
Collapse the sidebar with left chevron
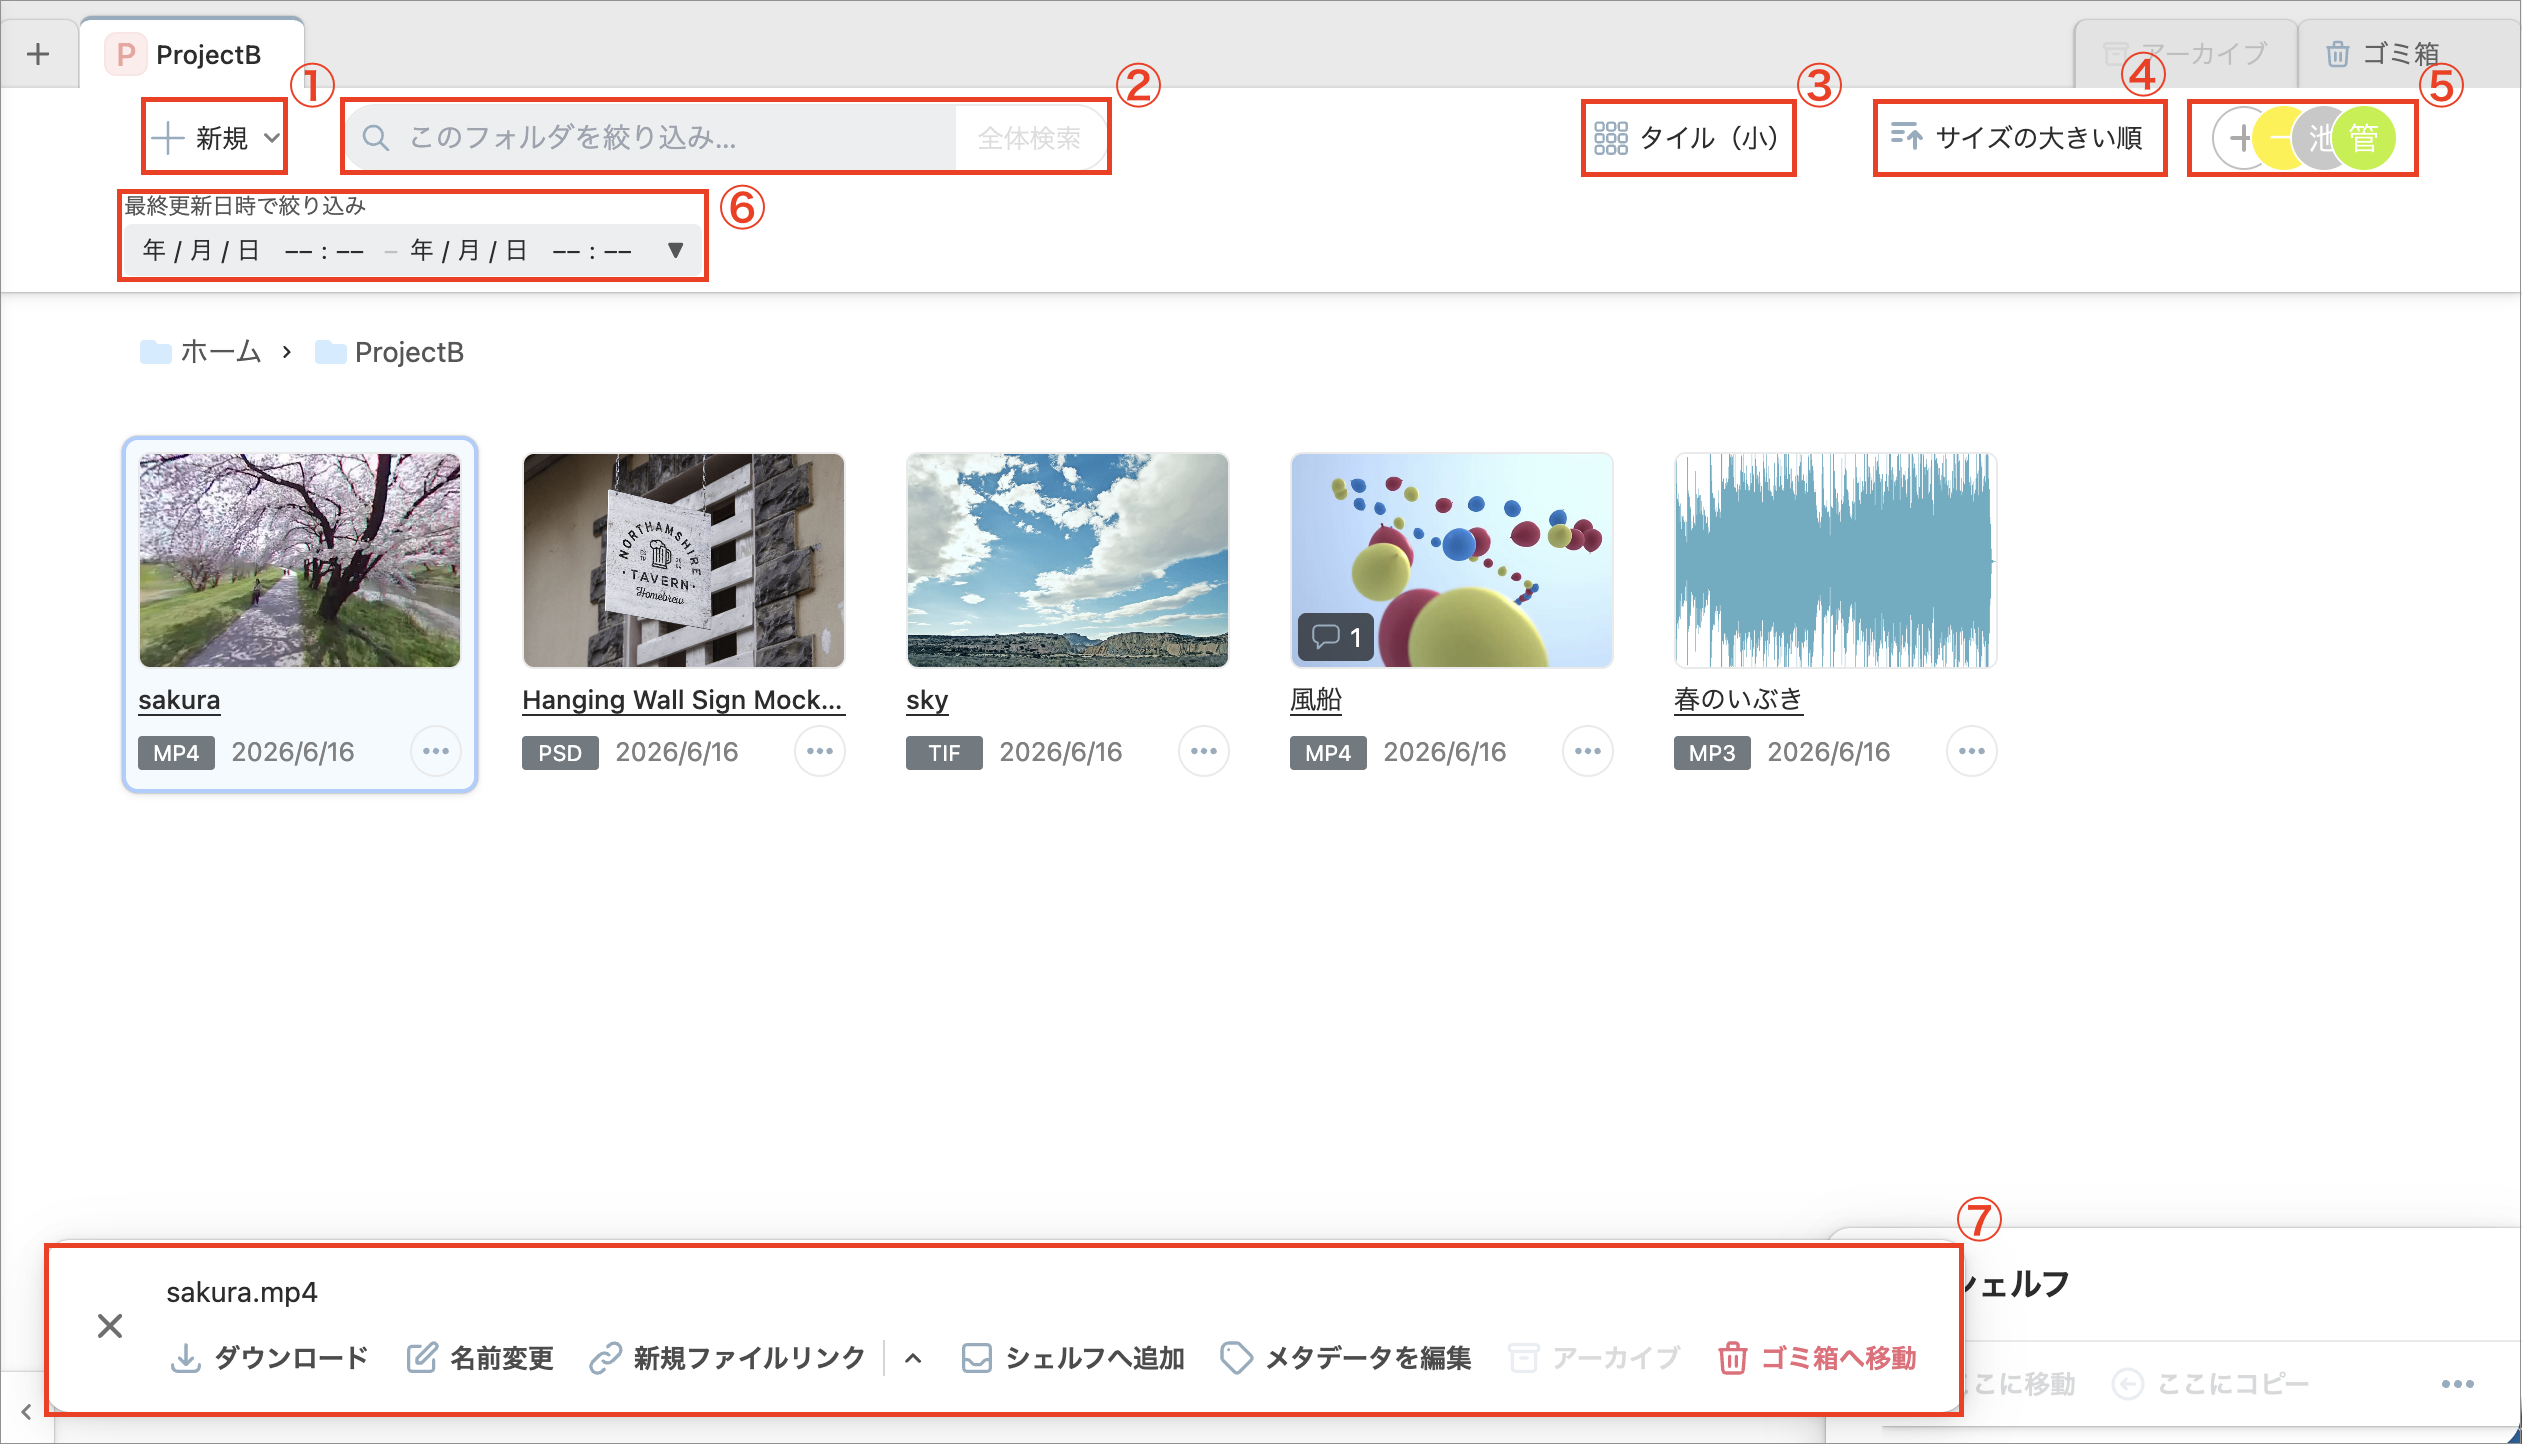[26, 1411]
